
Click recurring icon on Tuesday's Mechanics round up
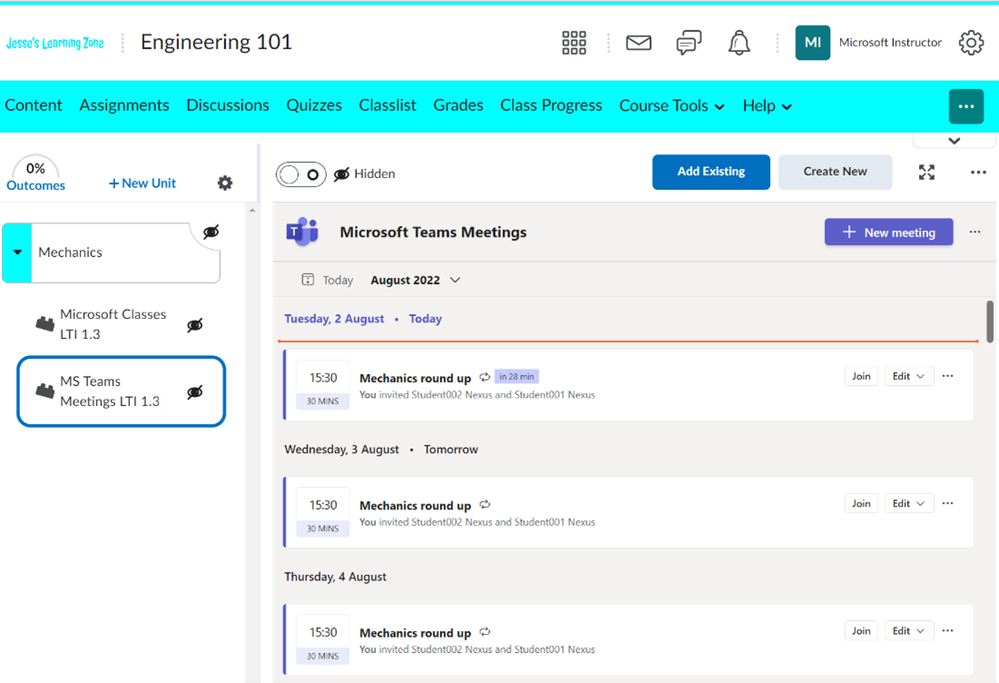pyautogui.click(x=485, y=377)
